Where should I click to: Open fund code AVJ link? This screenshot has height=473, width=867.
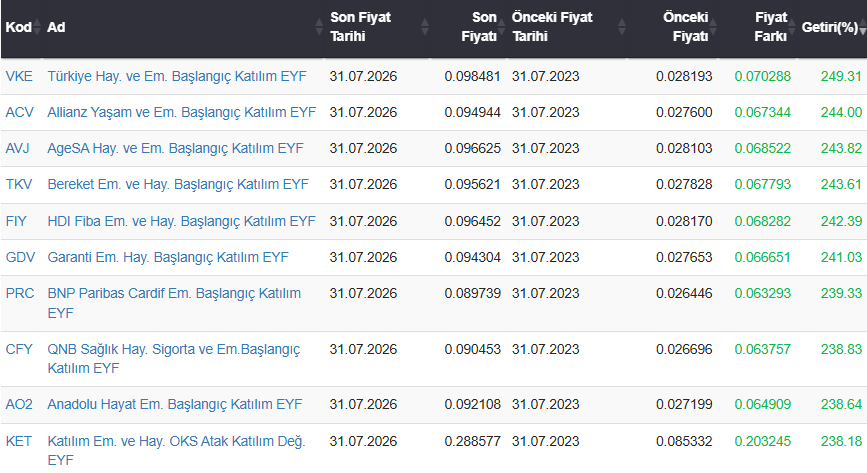pos(17,148)
